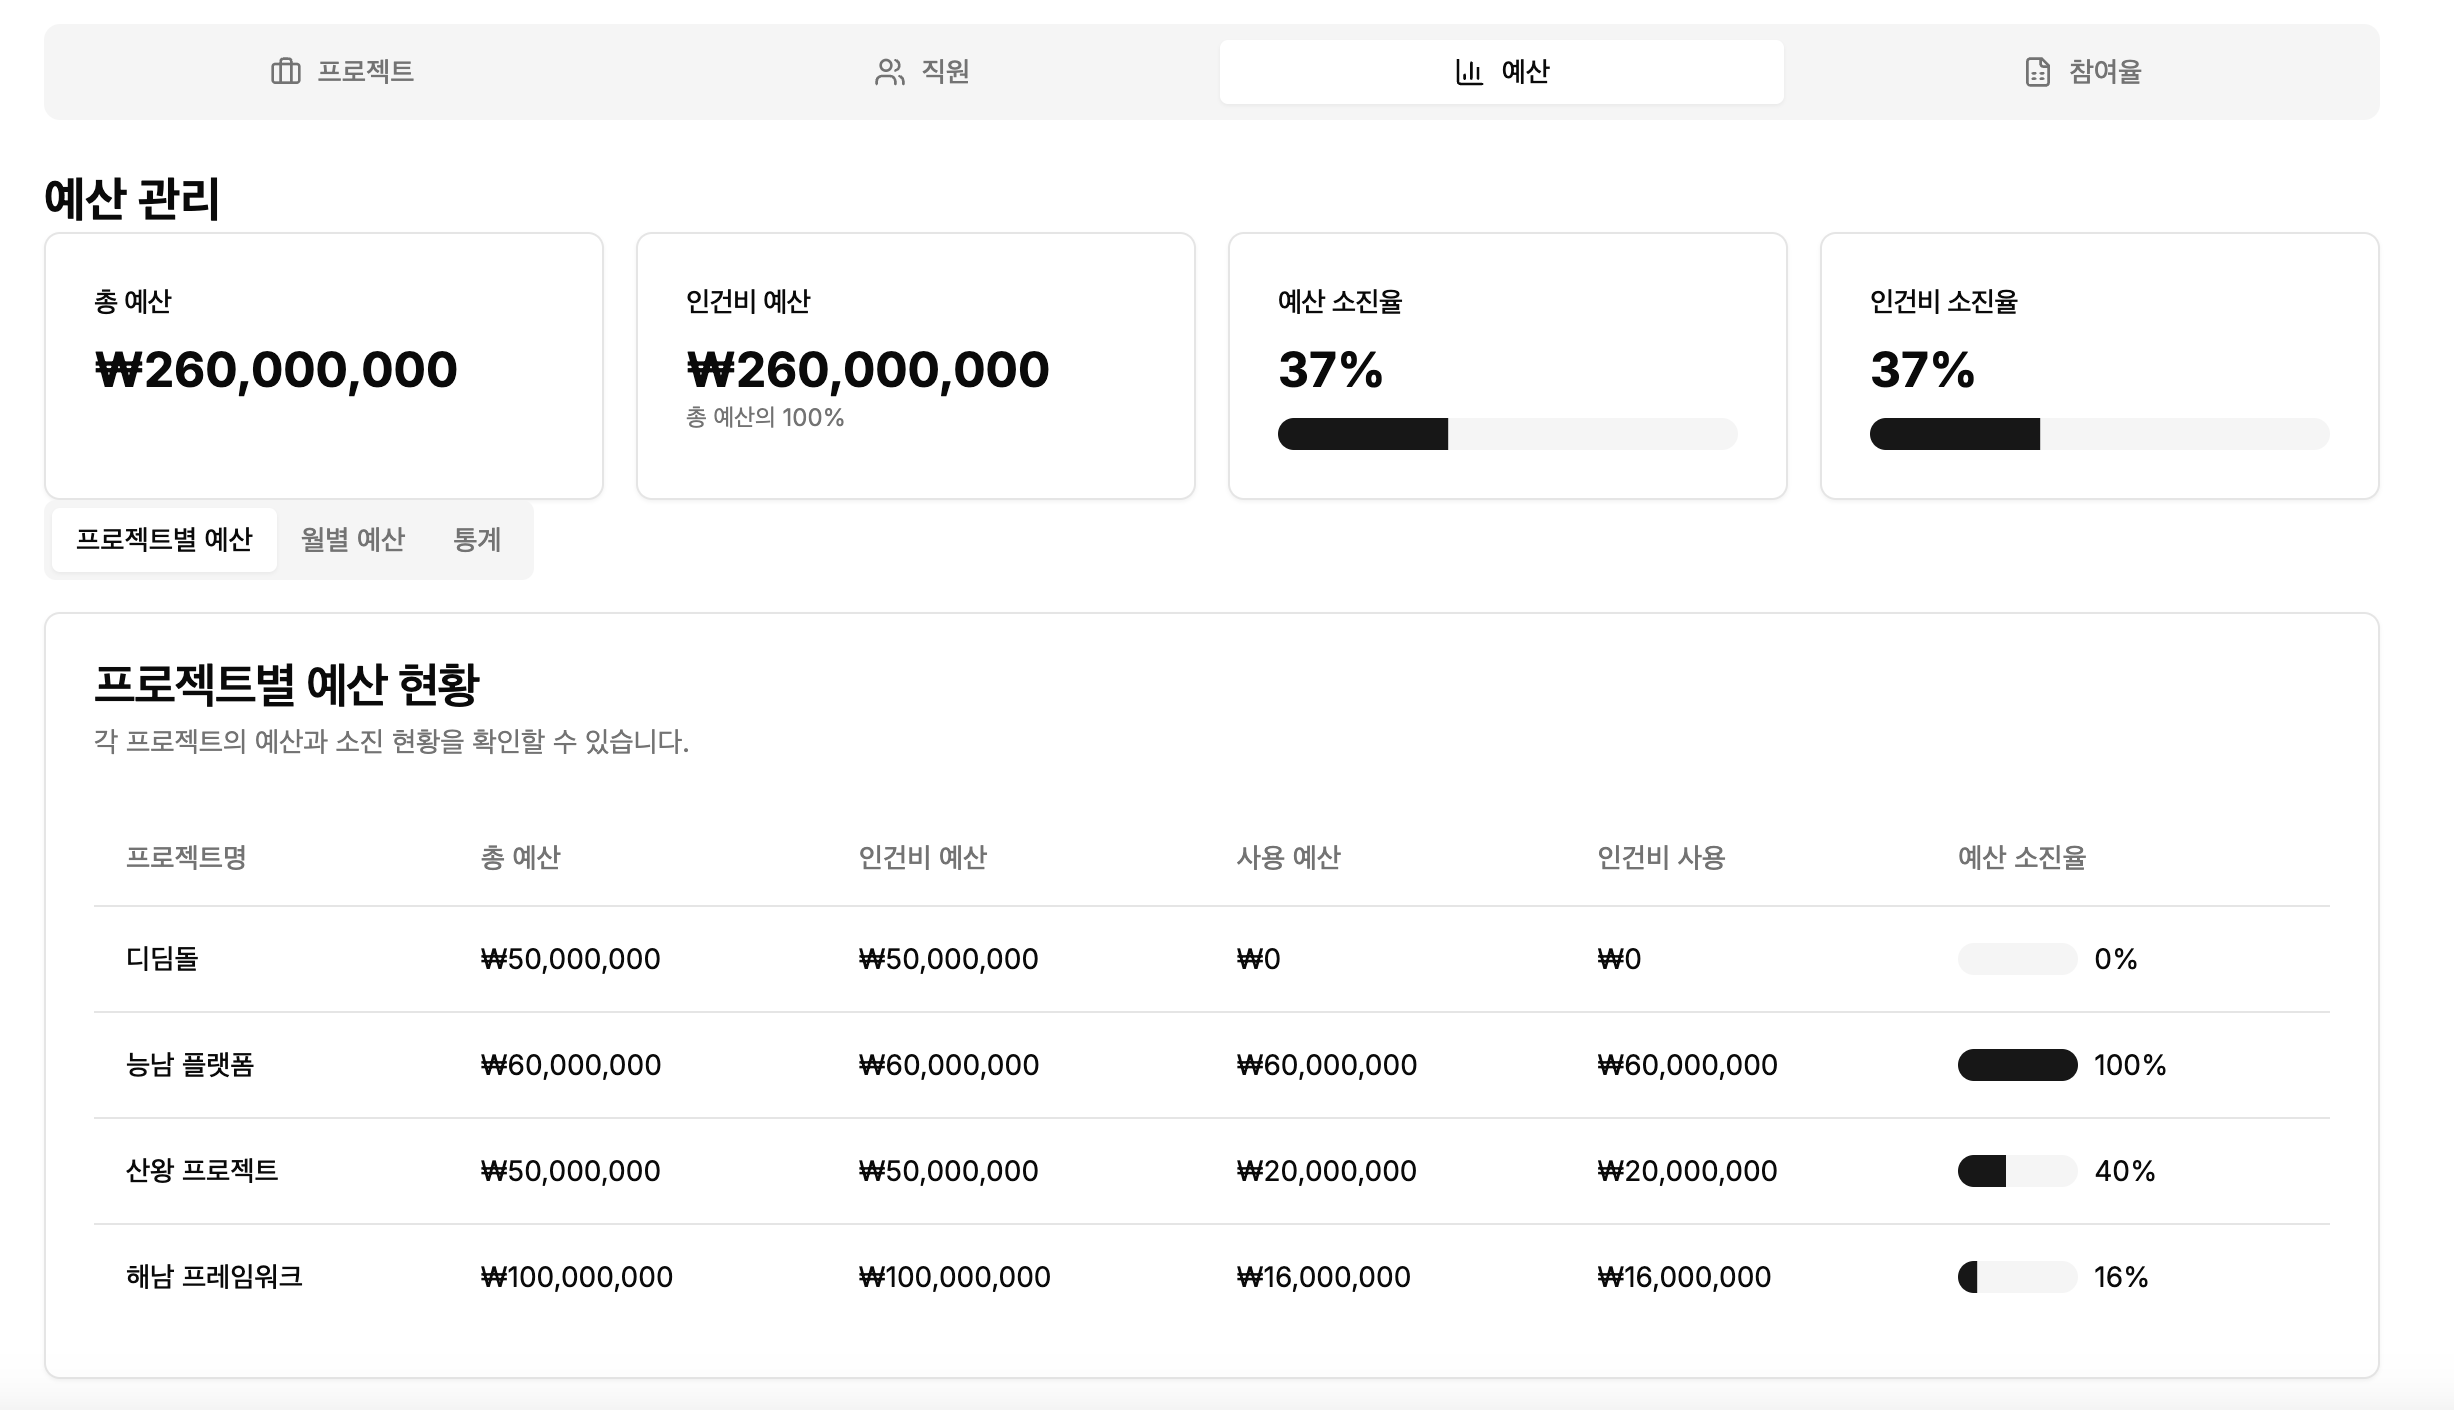Viewport: 2454px width, 1410px height.
Task: Click the people icon beside 직원
Action: pyautogui.click(x=889, y=72)
